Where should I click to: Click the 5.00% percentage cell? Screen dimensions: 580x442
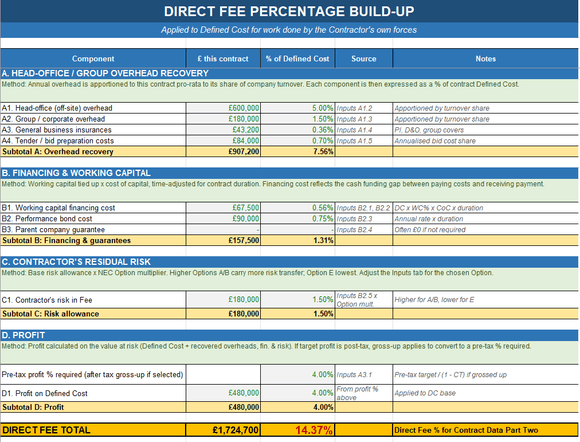click(x=297, y=108)
